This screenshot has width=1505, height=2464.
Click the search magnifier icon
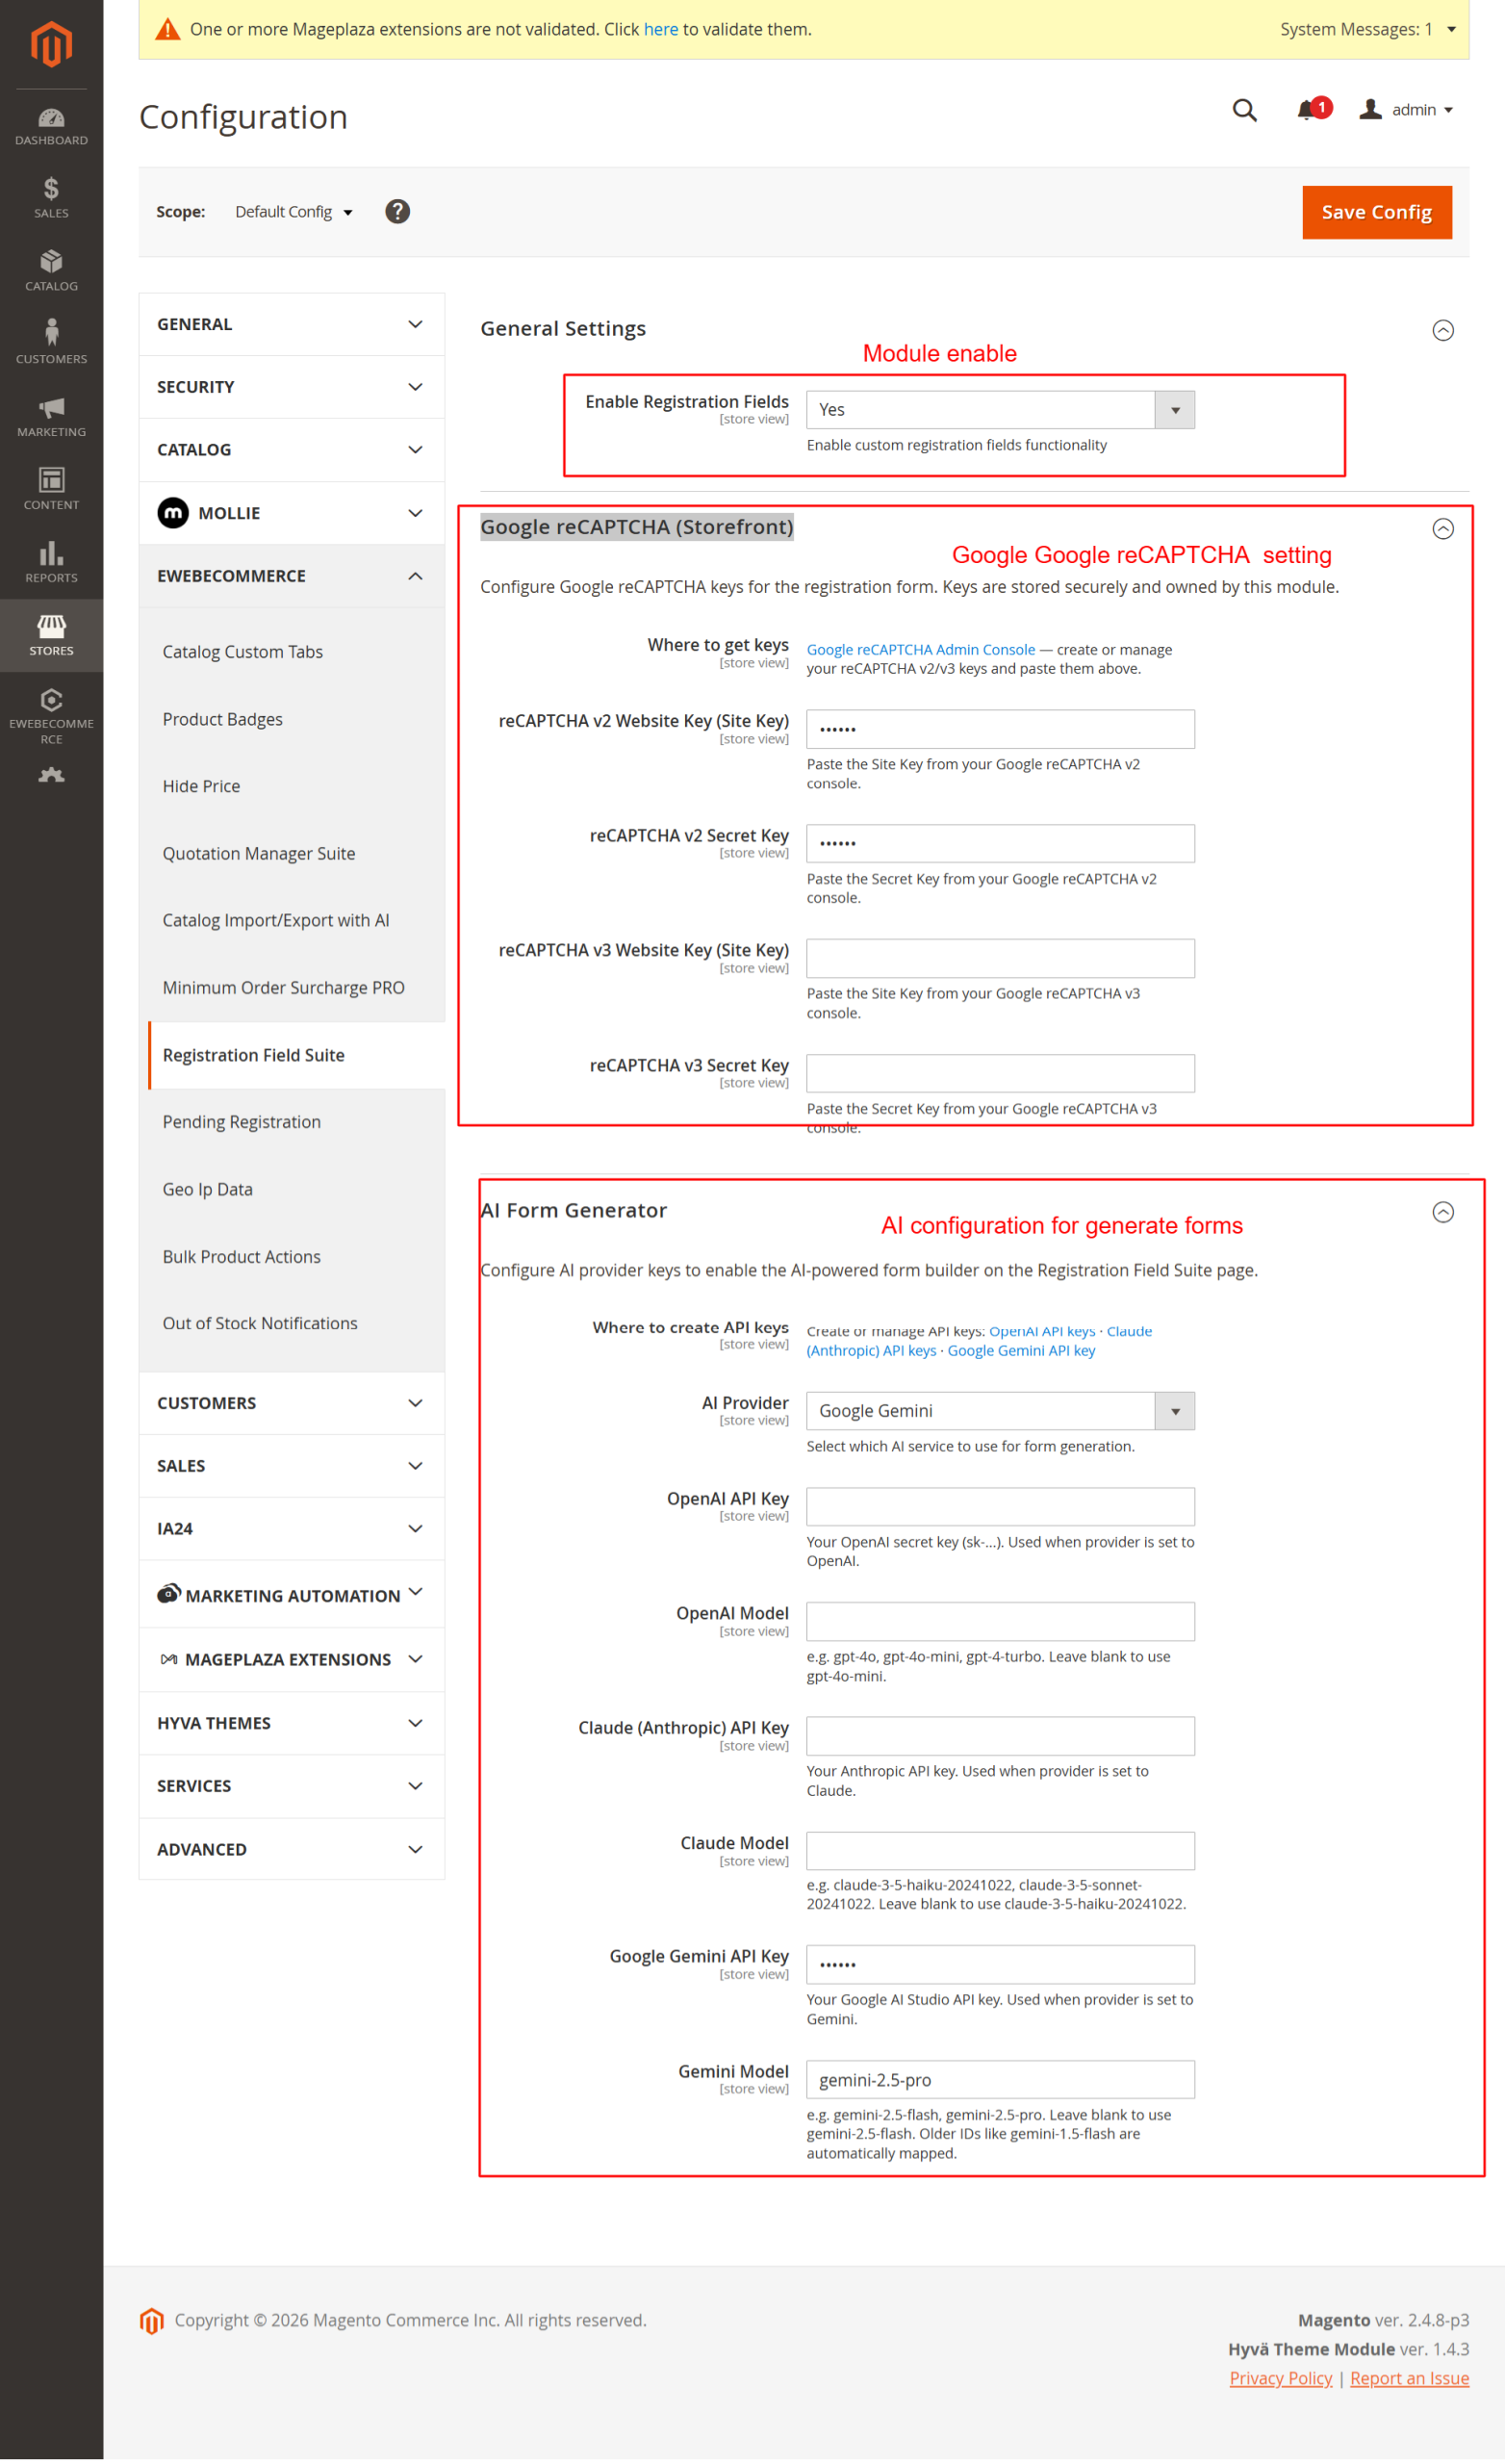coord(1244,110)
